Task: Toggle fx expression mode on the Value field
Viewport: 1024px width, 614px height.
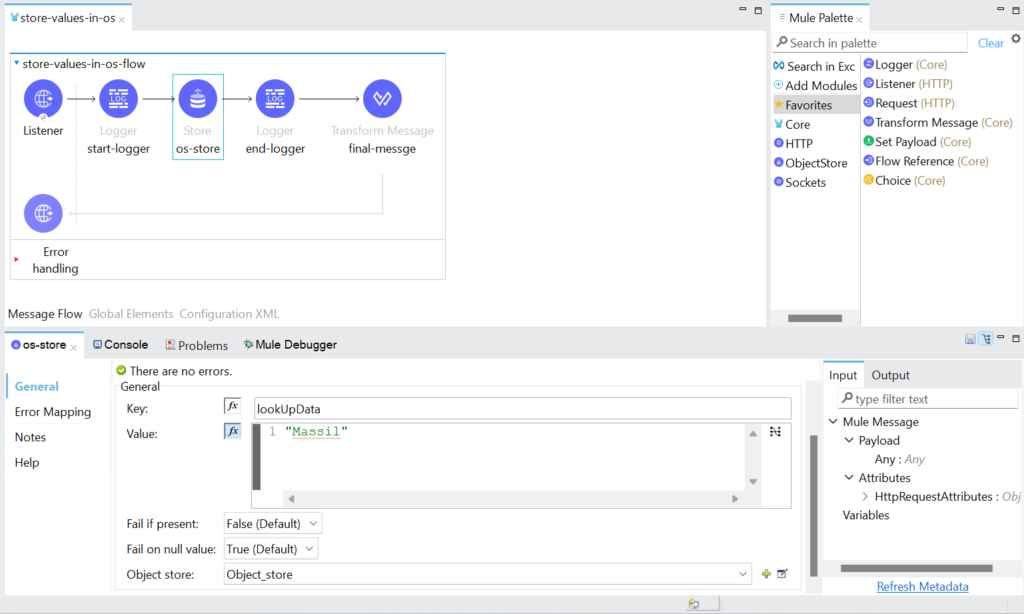Action: 233,432
